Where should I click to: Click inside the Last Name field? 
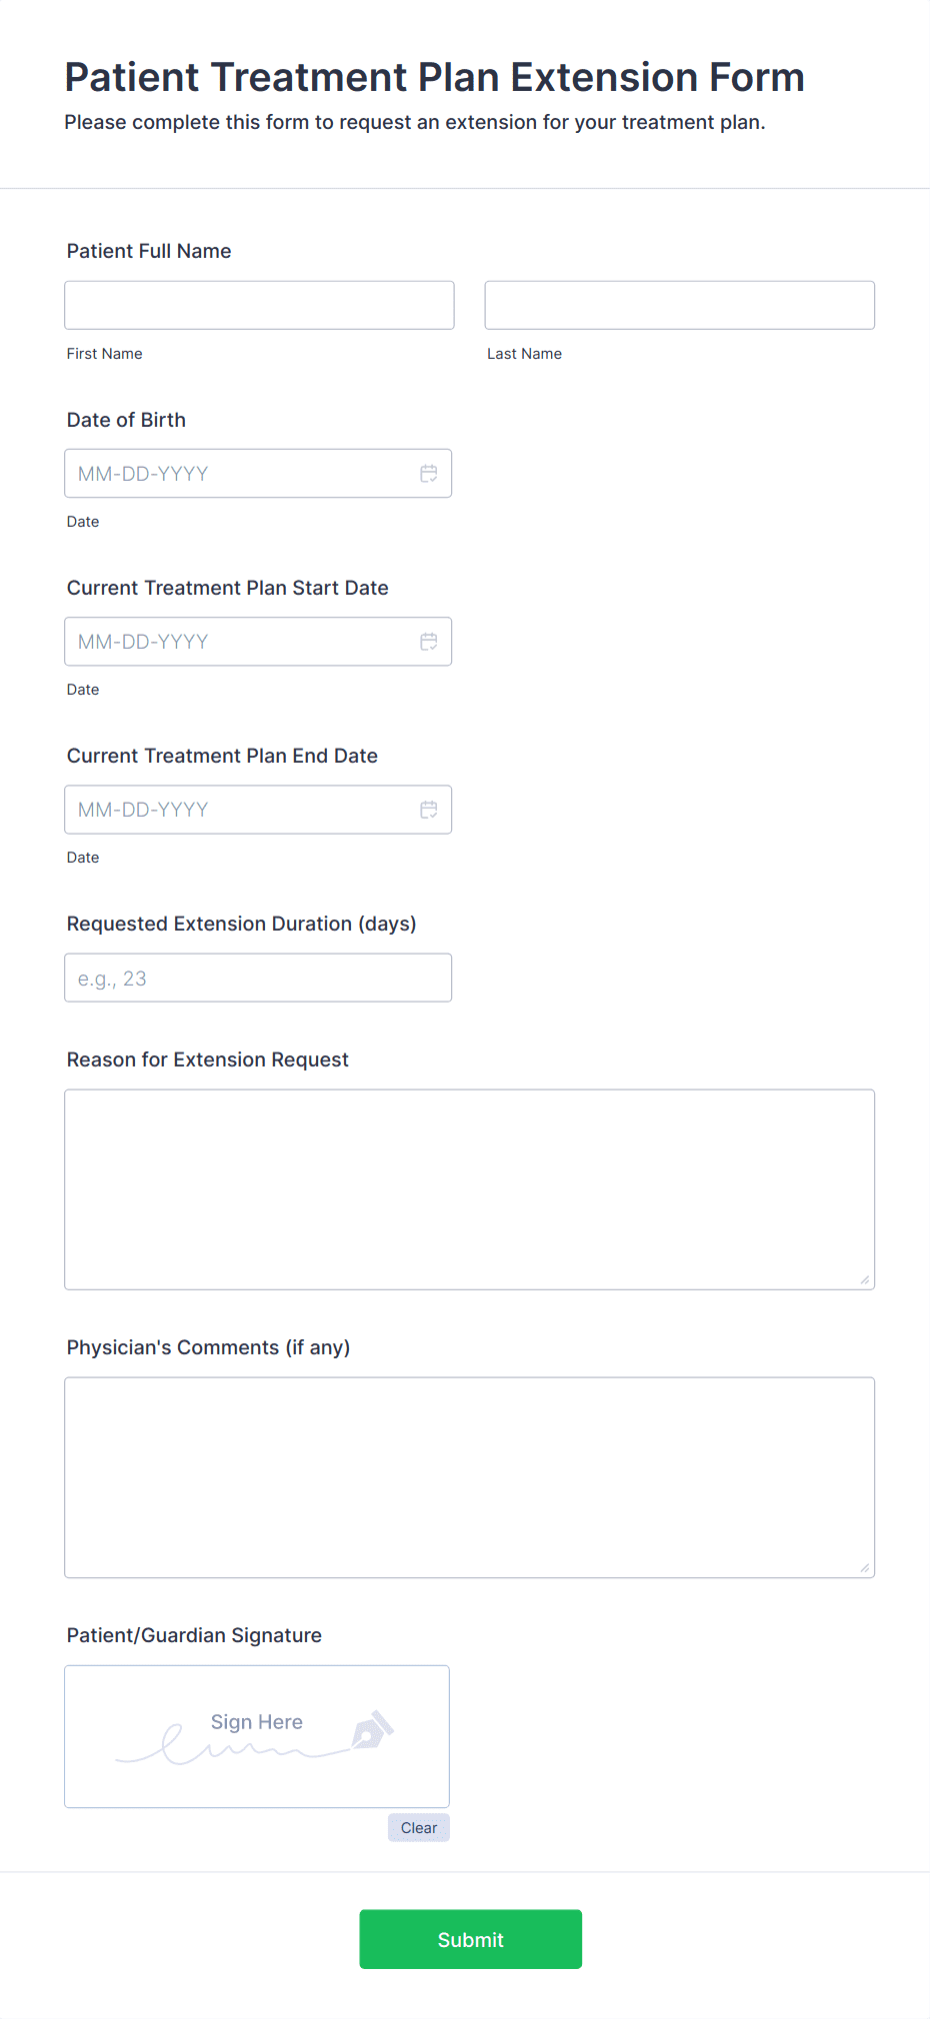pyautogui.click(x=679, y=304)
